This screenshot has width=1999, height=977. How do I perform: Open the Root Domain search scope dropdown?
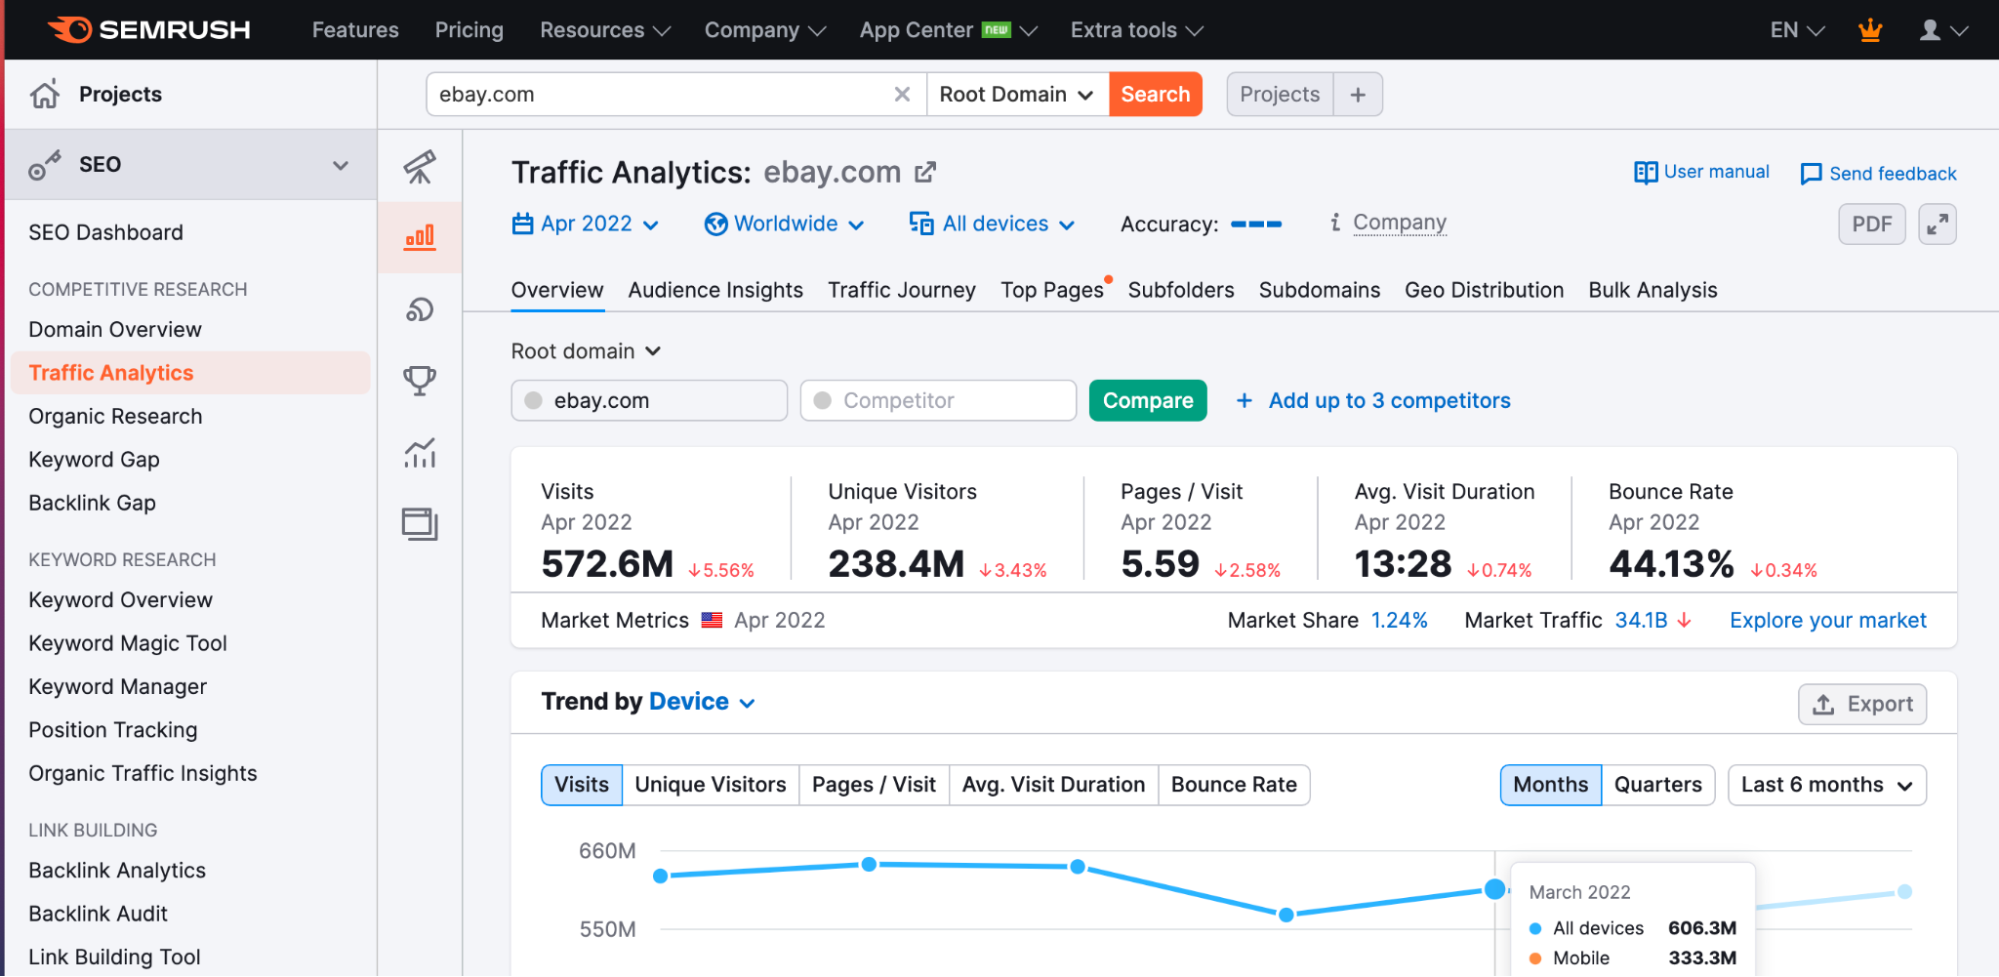pyautogui.click(x=1016, y=94)
